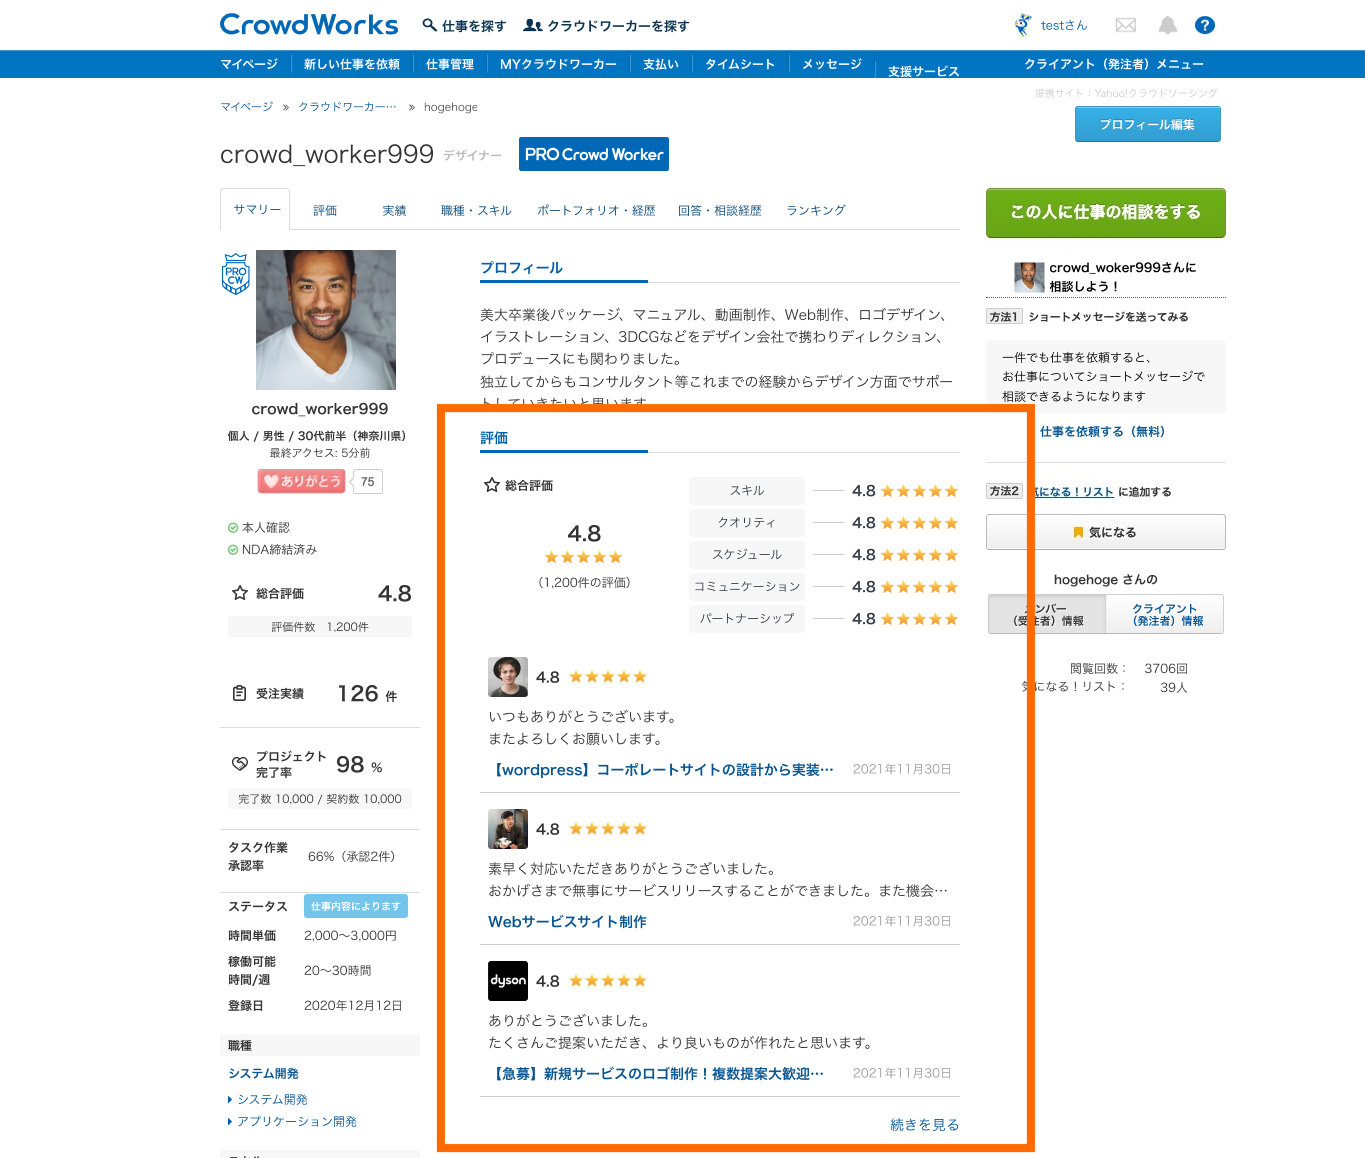Viewport: 1365px width, 1158px height.
Task: Click the dyson reviewer logo
Action: [507, 981]
